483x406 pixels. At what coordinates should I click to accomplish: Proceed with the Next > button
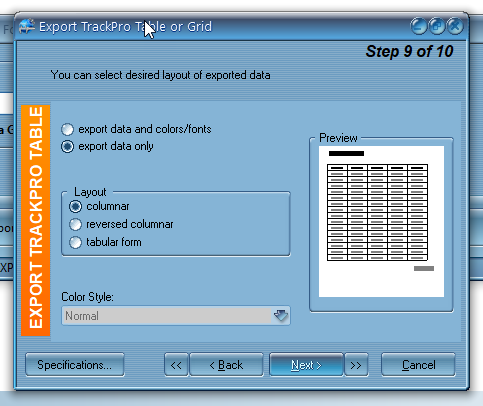(306, 365)
